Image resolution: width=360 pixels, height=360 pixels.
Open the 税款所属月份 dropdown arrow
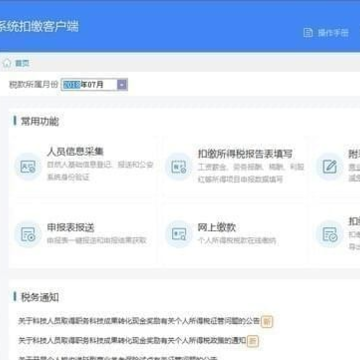122,85
